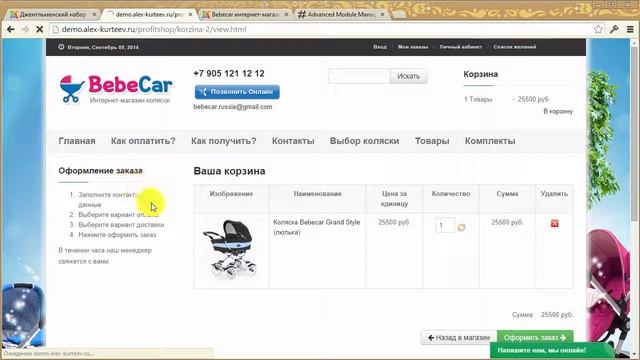The height and width of the screenshot is (360, 640).
Task: Open Список желаний link
Action: [514, 47]
